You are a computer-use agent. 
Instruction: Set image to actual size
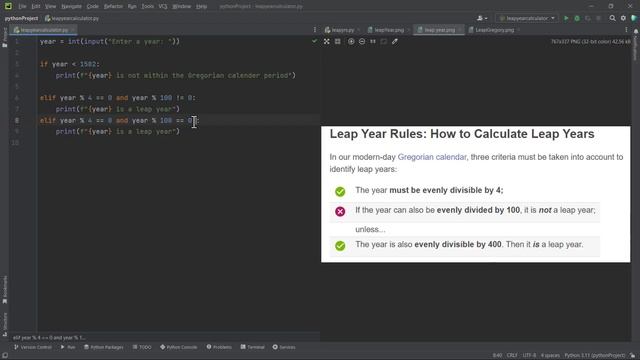click(x=373, y=41)
